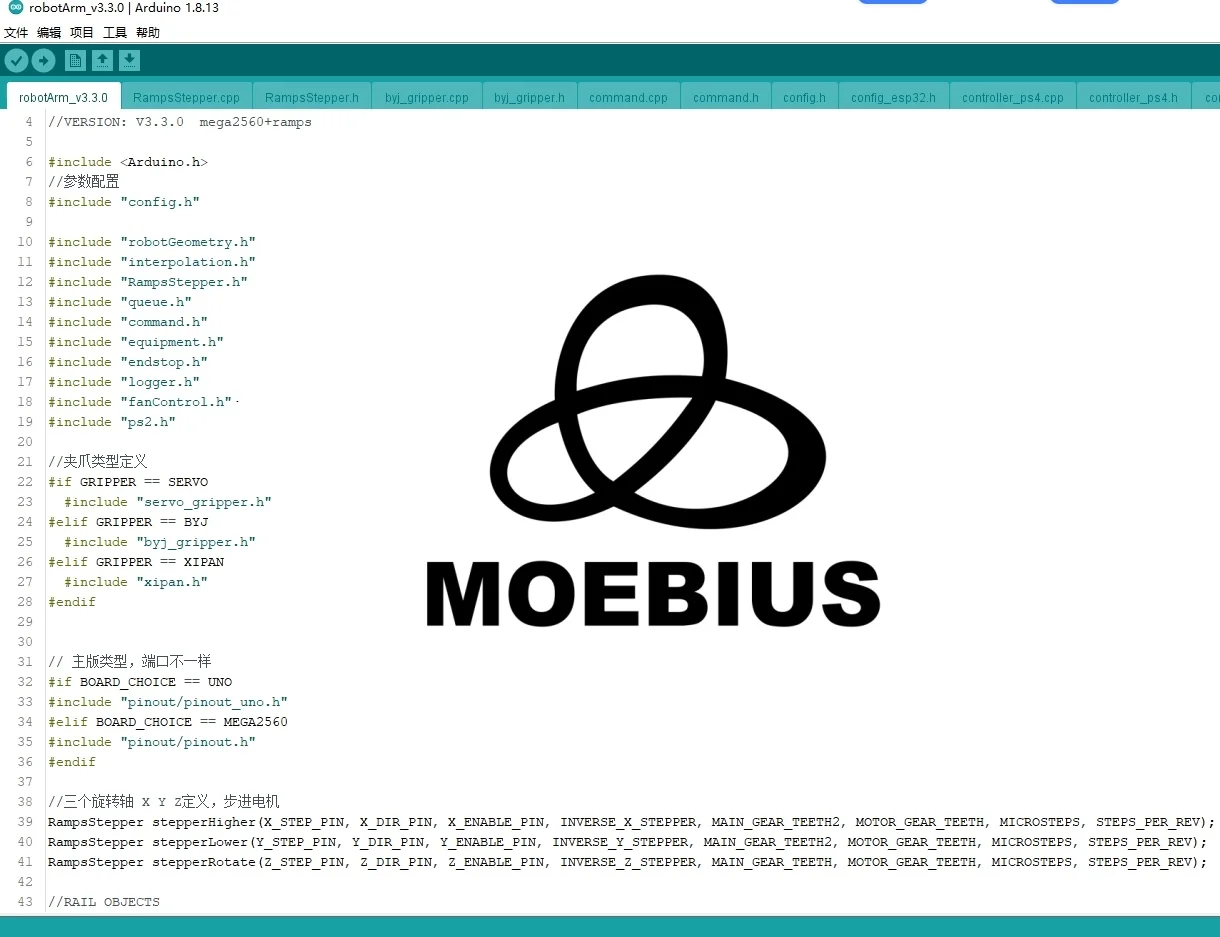Screen dimensions: 1220x937
Task: Open the 工具 menu
Action: [x=115, y=33]
